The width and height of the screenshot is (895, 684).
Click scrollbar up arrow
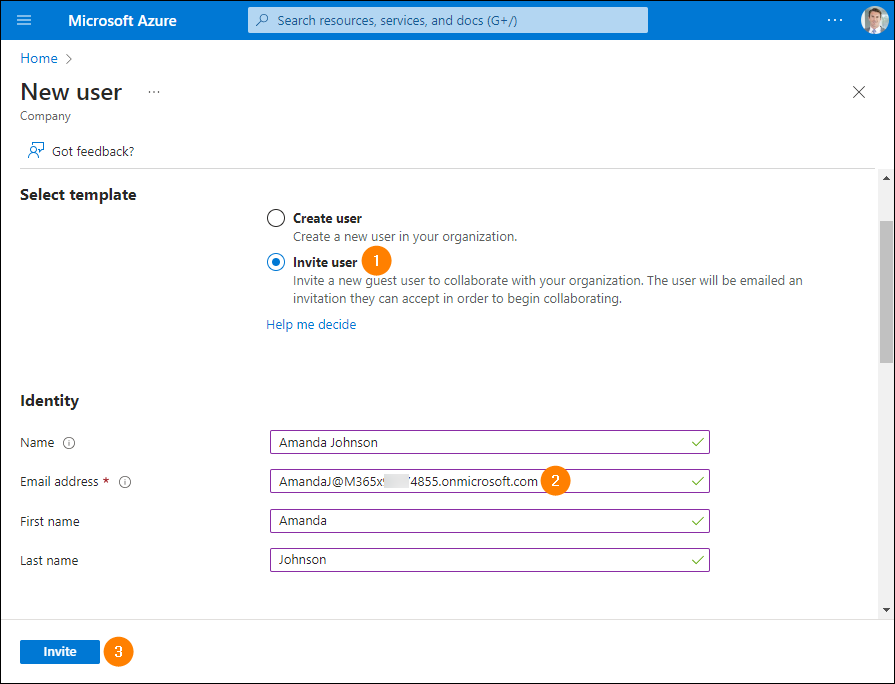[886, 178]
